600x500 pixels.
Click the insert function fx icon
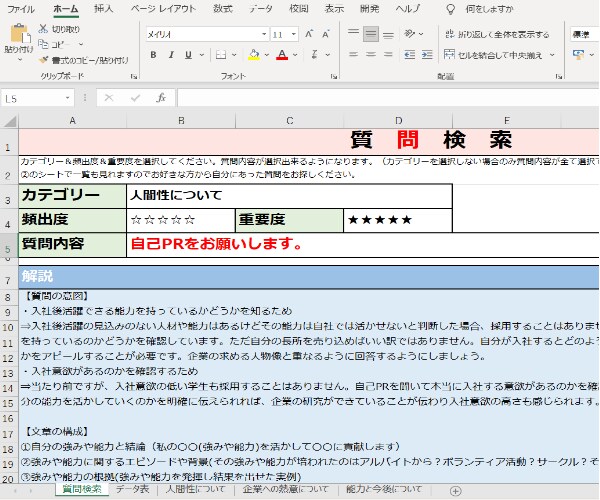161,98
